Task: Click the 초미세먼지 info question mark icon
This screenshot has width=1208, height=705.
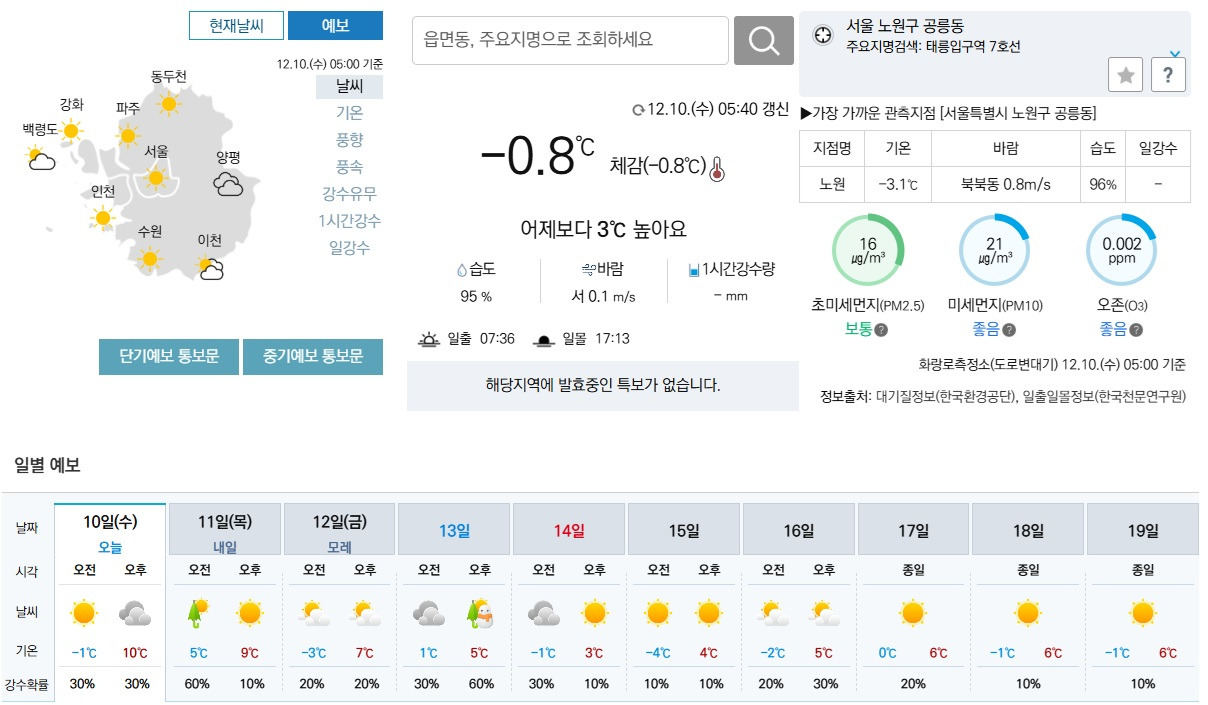Action: click(x=881, y=330)
